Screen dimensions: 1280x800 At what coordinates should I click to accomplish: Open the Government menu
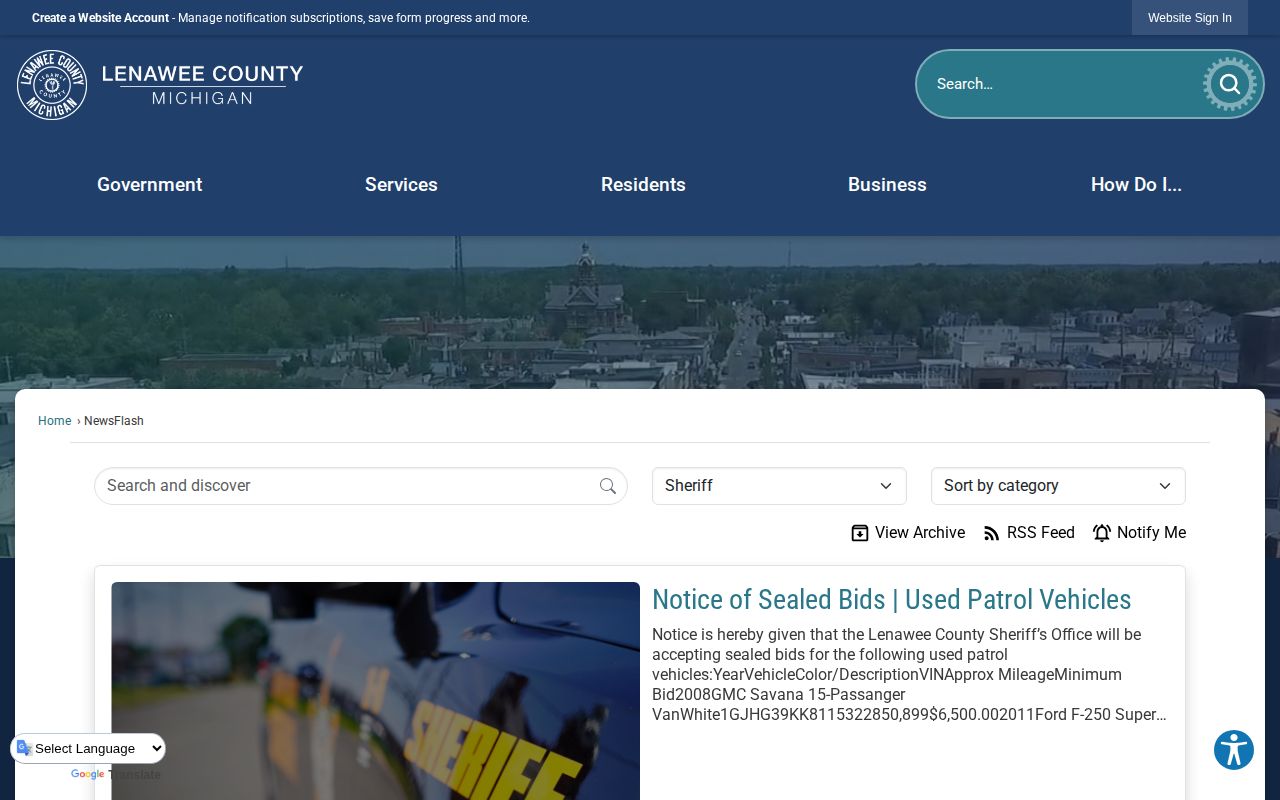(150, 185)
